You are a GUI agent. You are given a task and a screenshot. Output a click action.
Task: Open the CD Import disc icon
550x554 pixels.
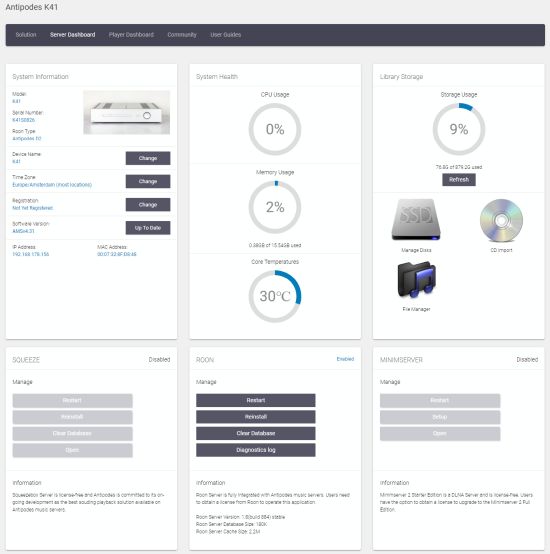click(x=501, y=220)
